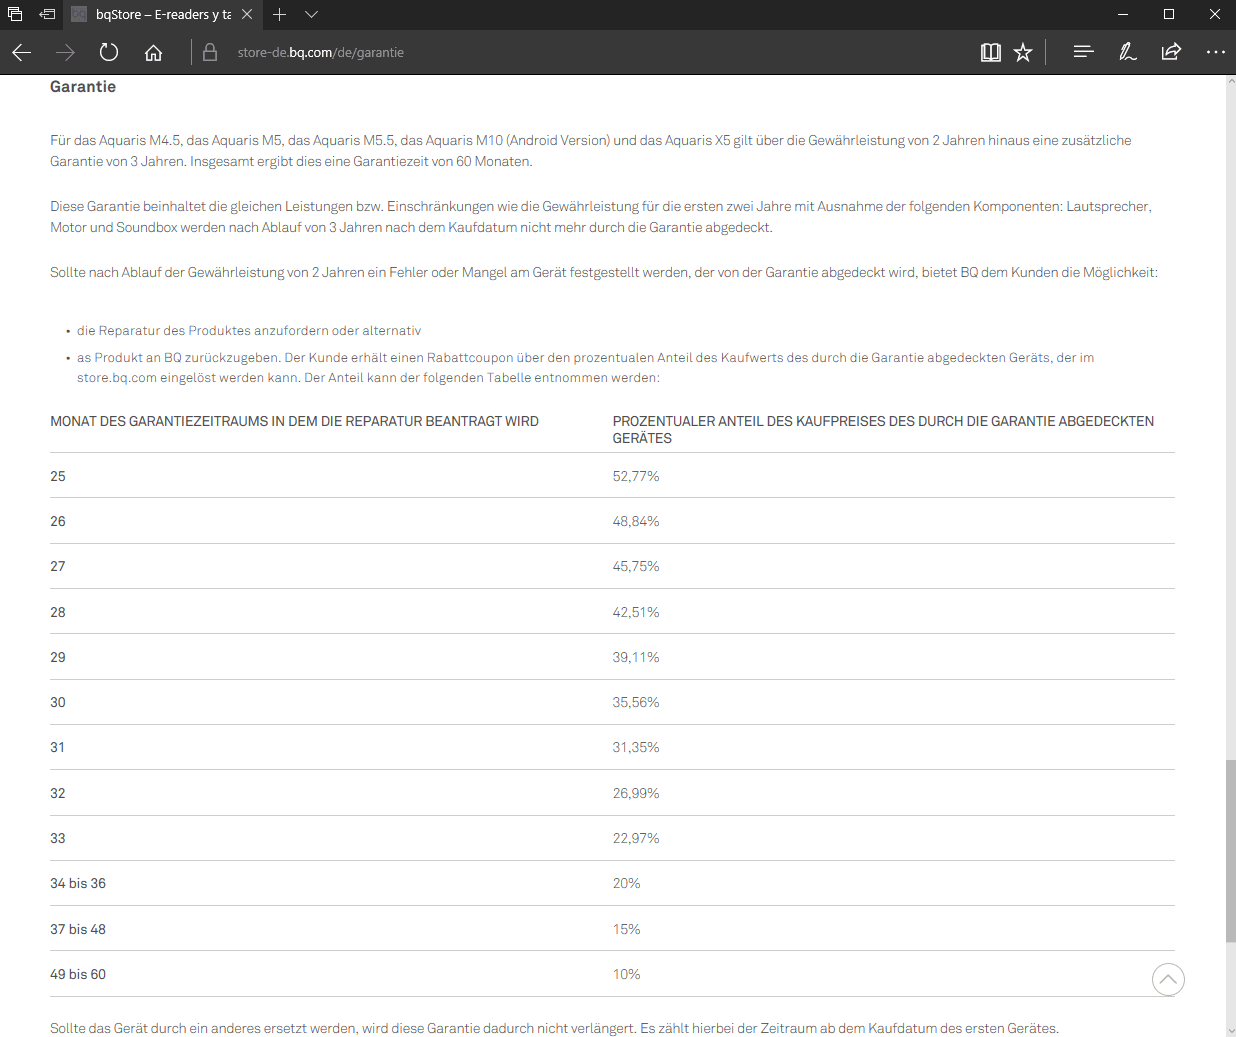Viewport: 1236px width, 1037px height.
Task: Open Reading view book icon
Action: tap(991, 52)
